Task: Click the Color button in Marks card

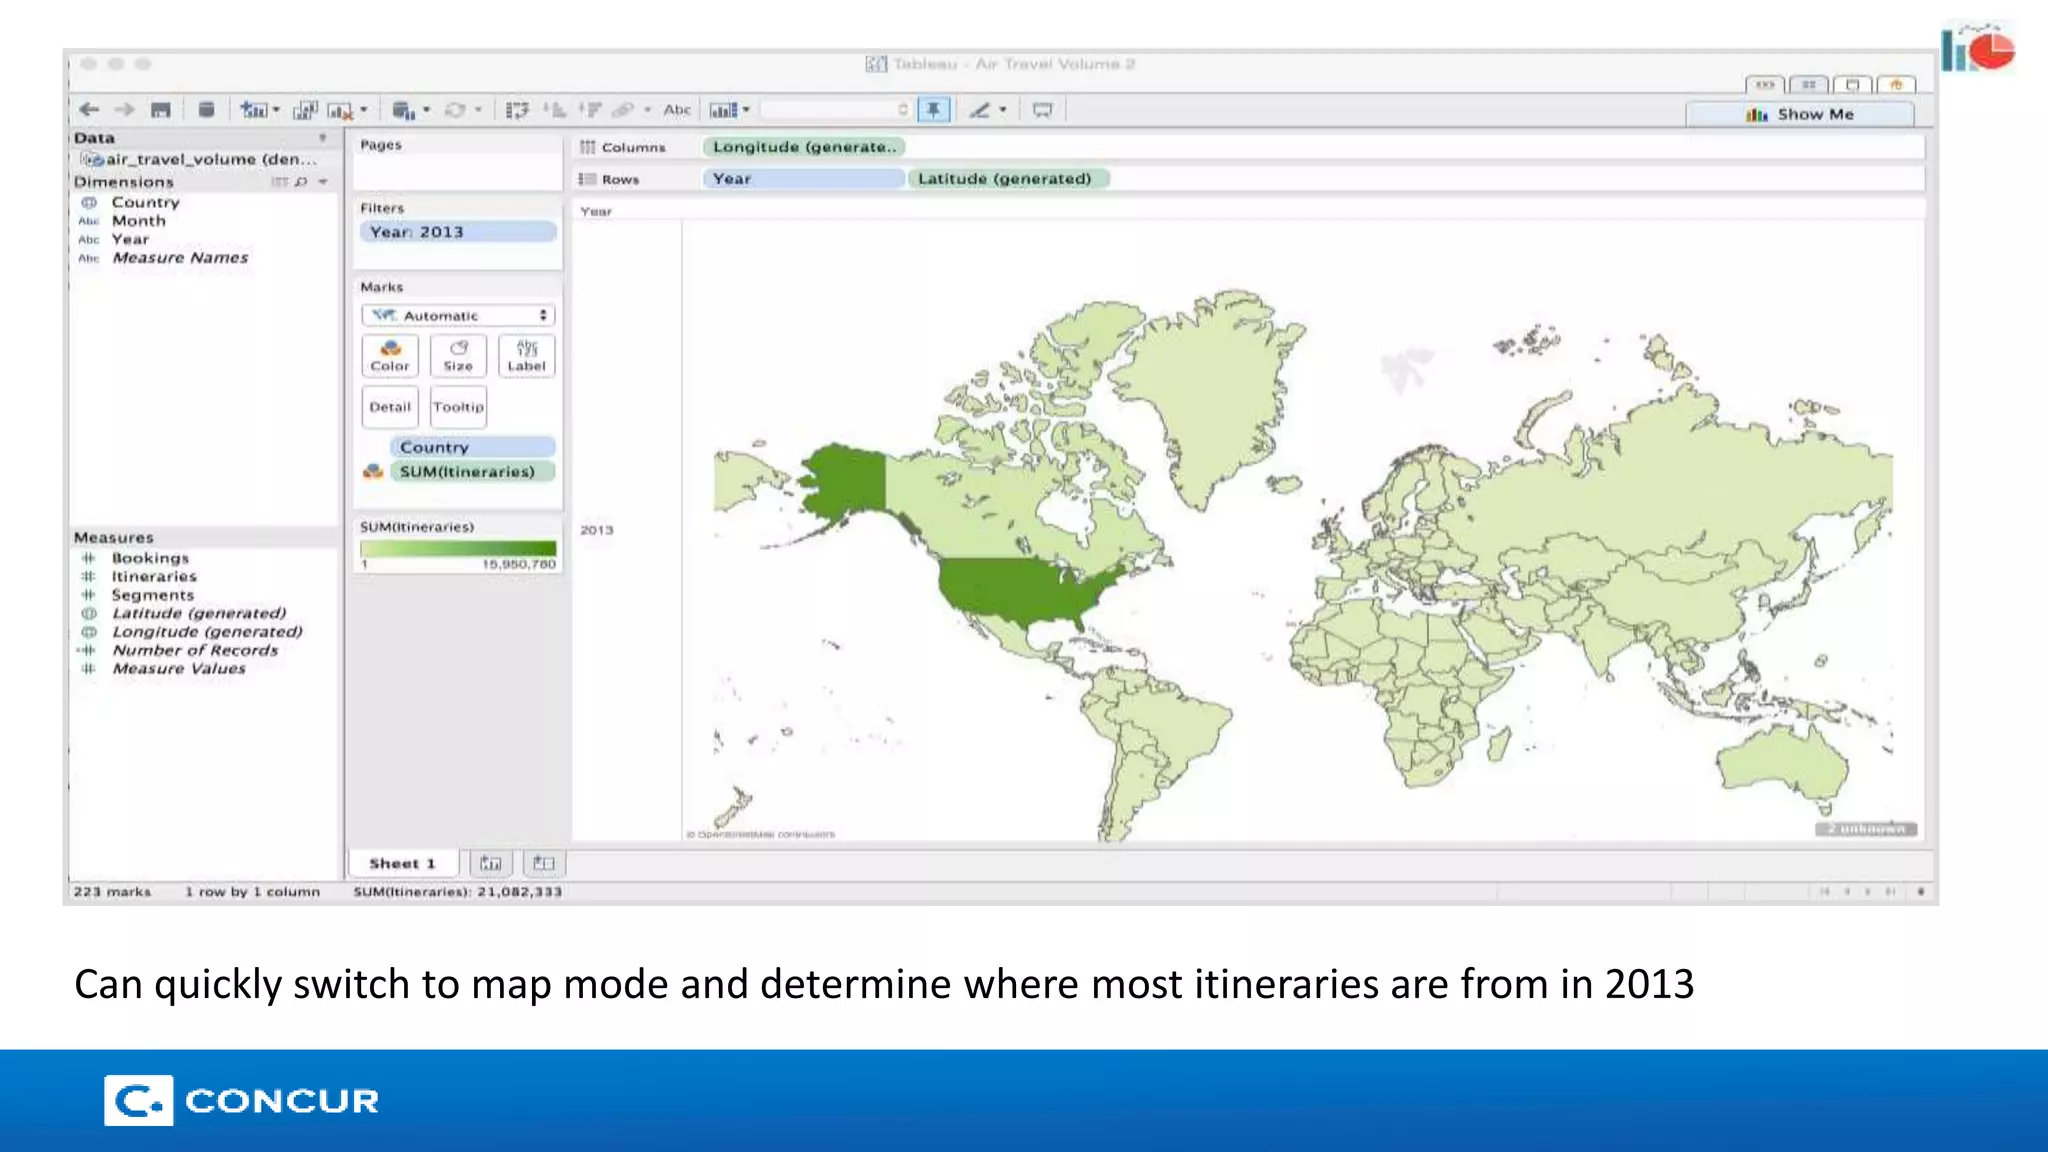Action: click(390, 356)
